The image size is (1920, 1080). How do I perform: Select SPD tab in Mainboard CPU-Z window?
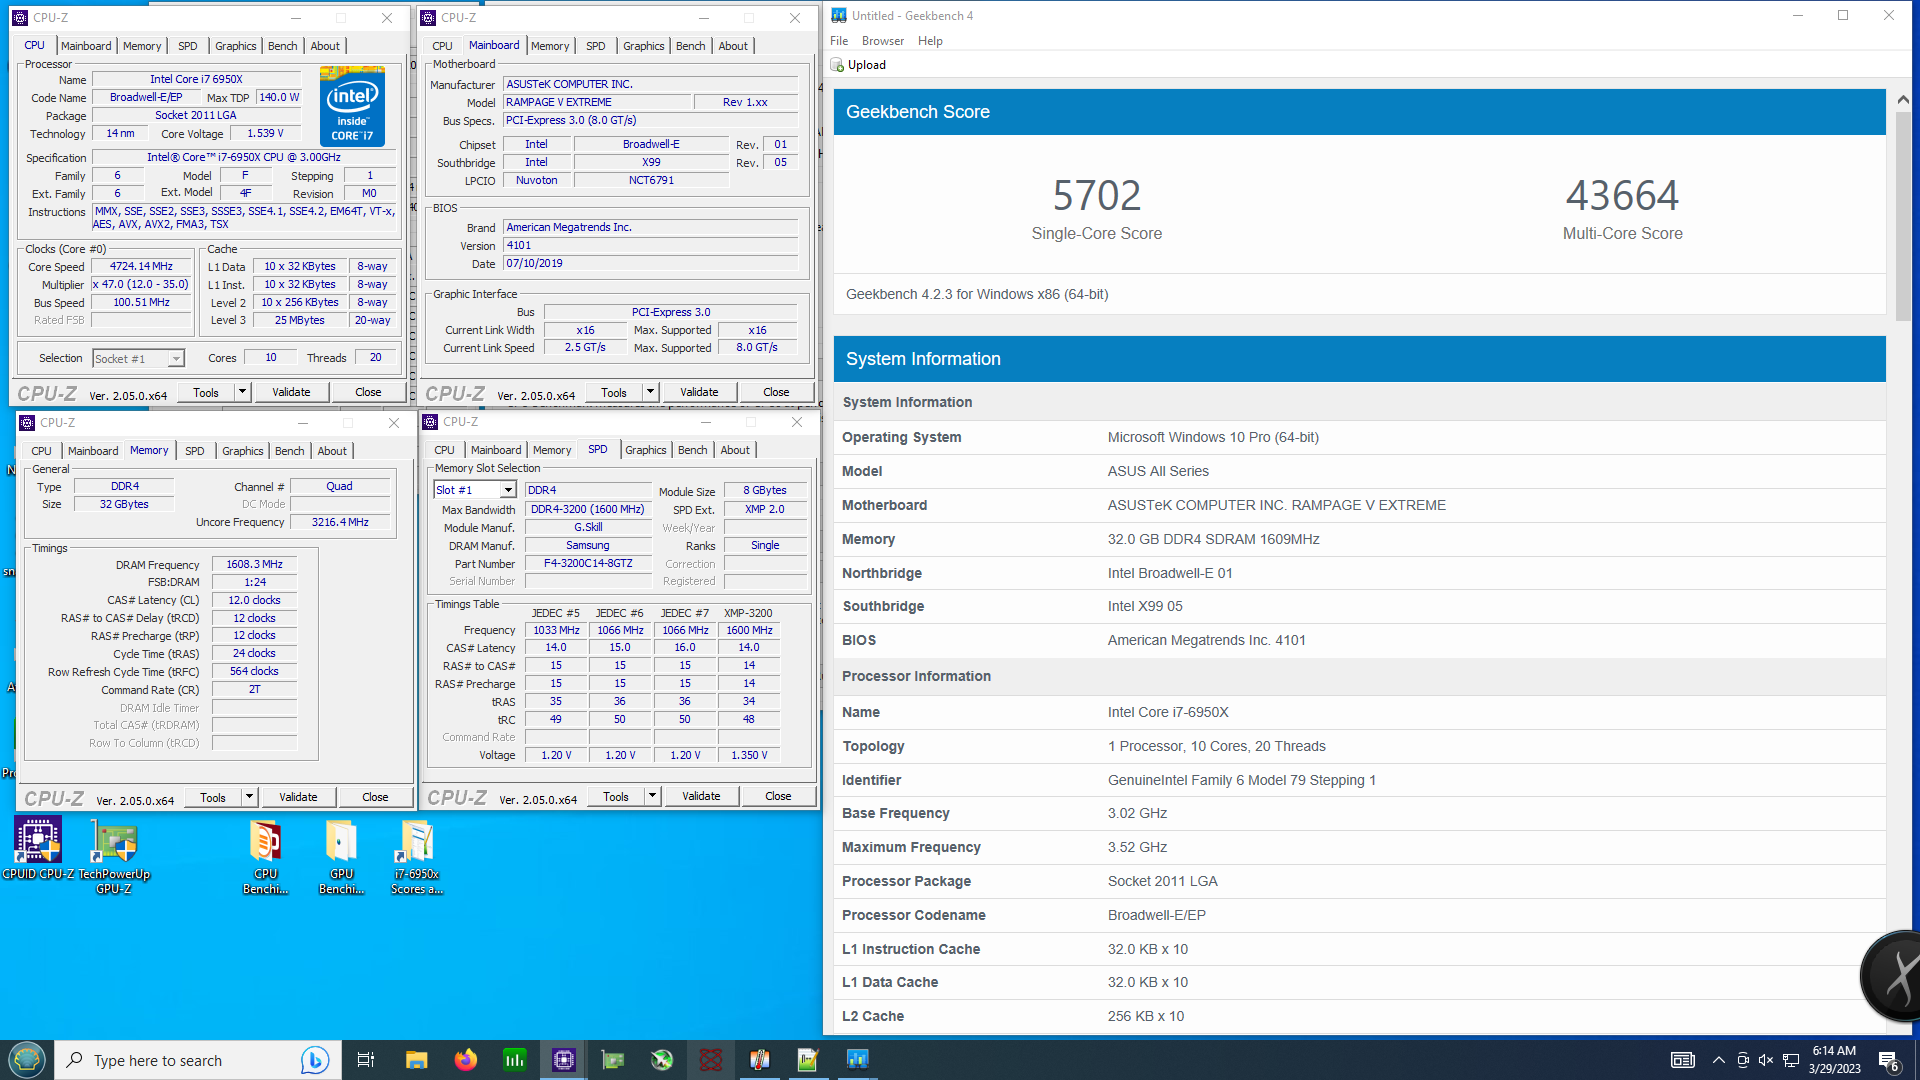[x=596, y=46]
